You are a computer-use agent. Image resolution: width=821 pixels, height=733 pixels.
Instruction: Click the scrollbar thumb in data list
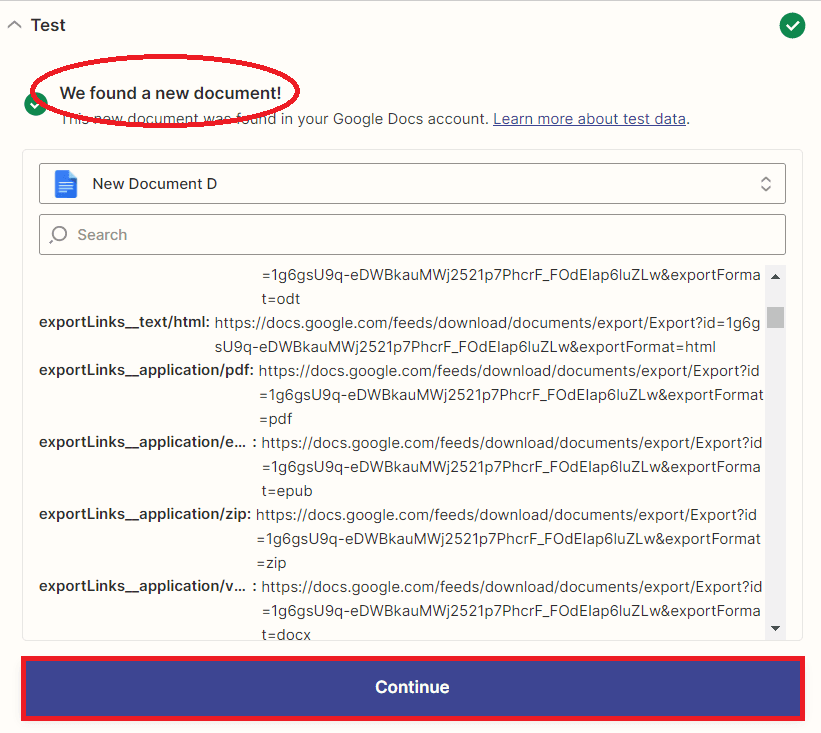pos(775,318)
